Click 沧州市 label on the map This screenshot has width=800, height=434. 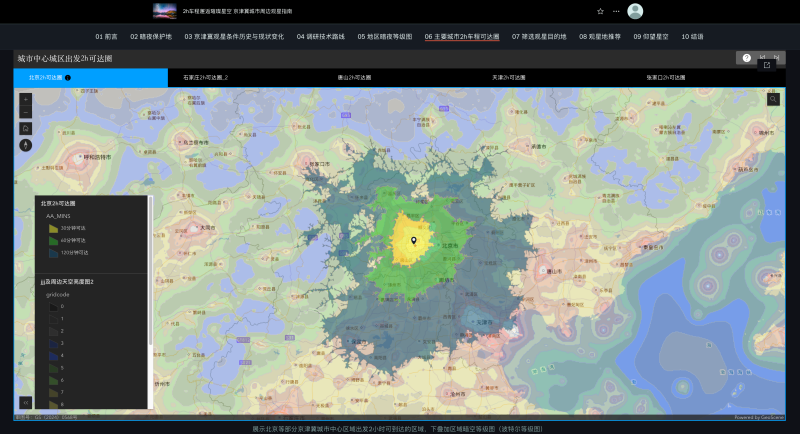pyautogui.click(x=458, y=394)
